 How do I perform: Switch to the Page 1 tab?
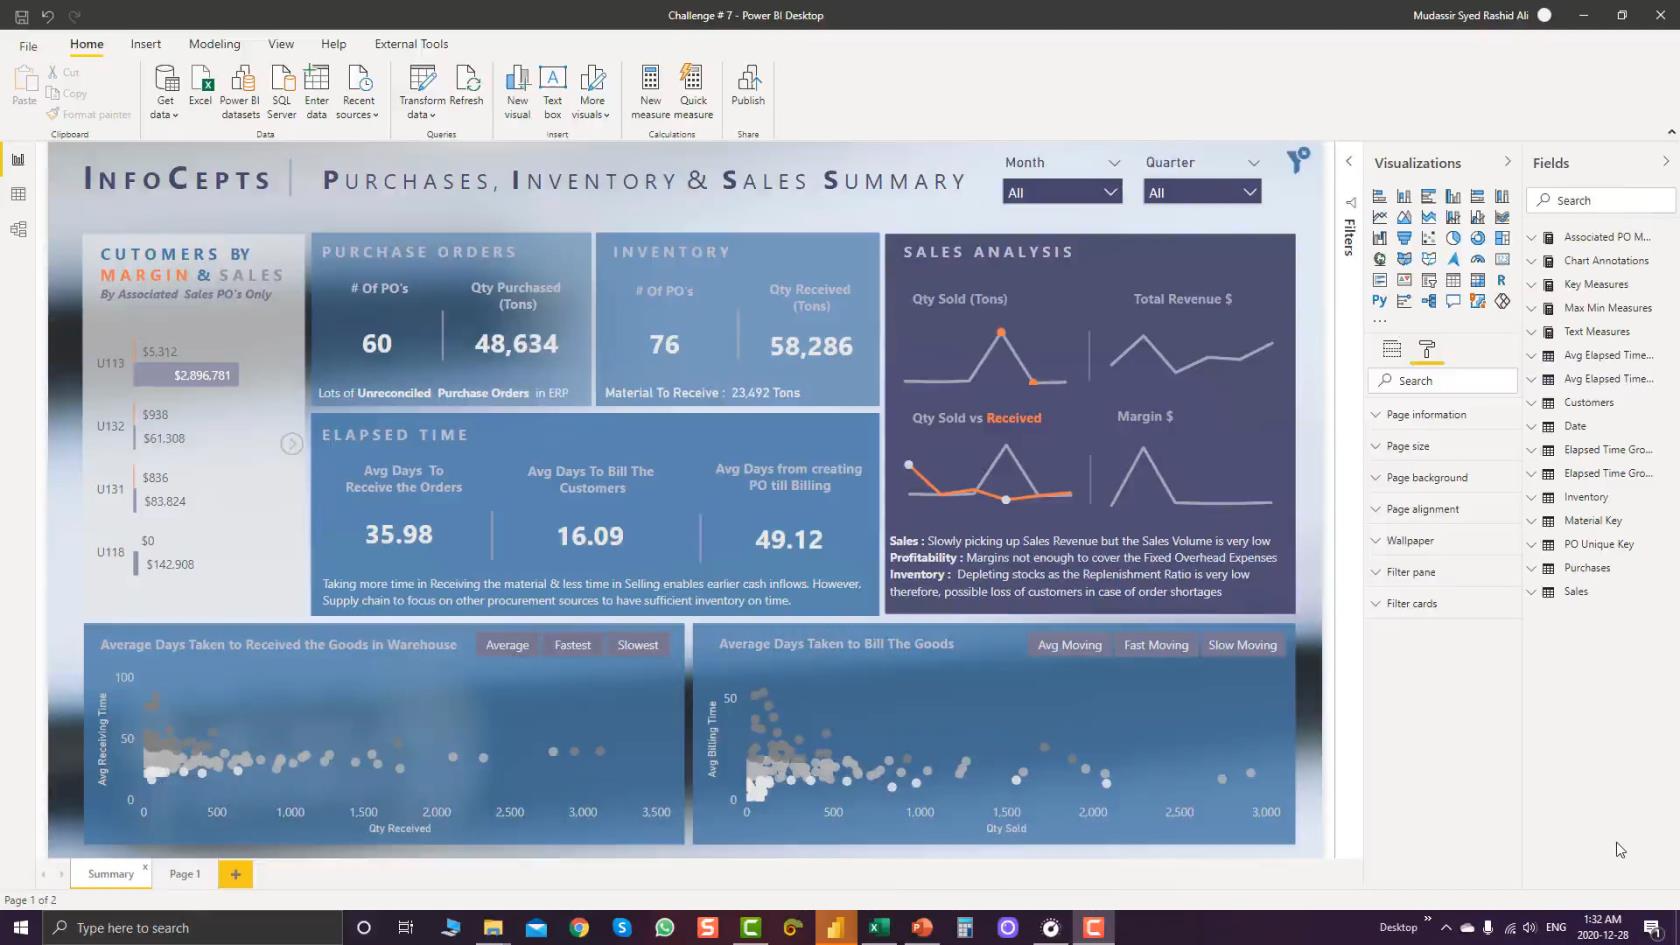pos(185,874)
